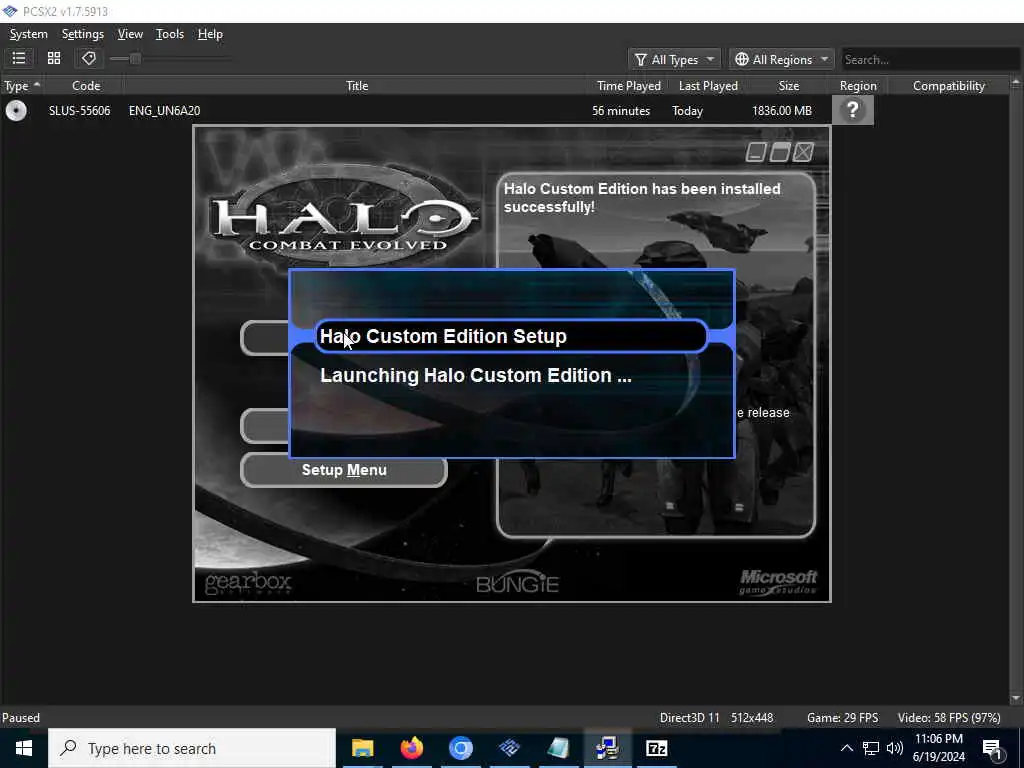1024x768 pixels.
Task: Open the View menu
Action: (130, 34)
